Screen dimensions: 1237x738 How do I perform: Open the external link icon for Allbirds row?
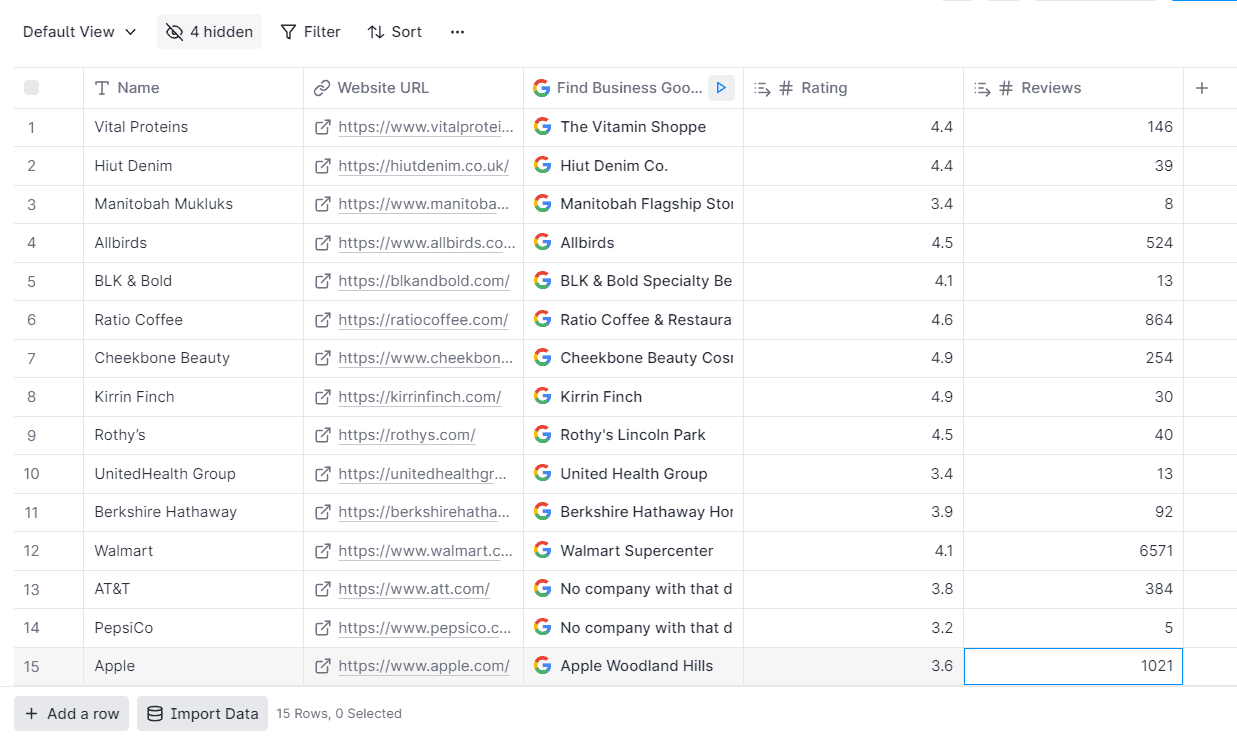click(323, 243)
